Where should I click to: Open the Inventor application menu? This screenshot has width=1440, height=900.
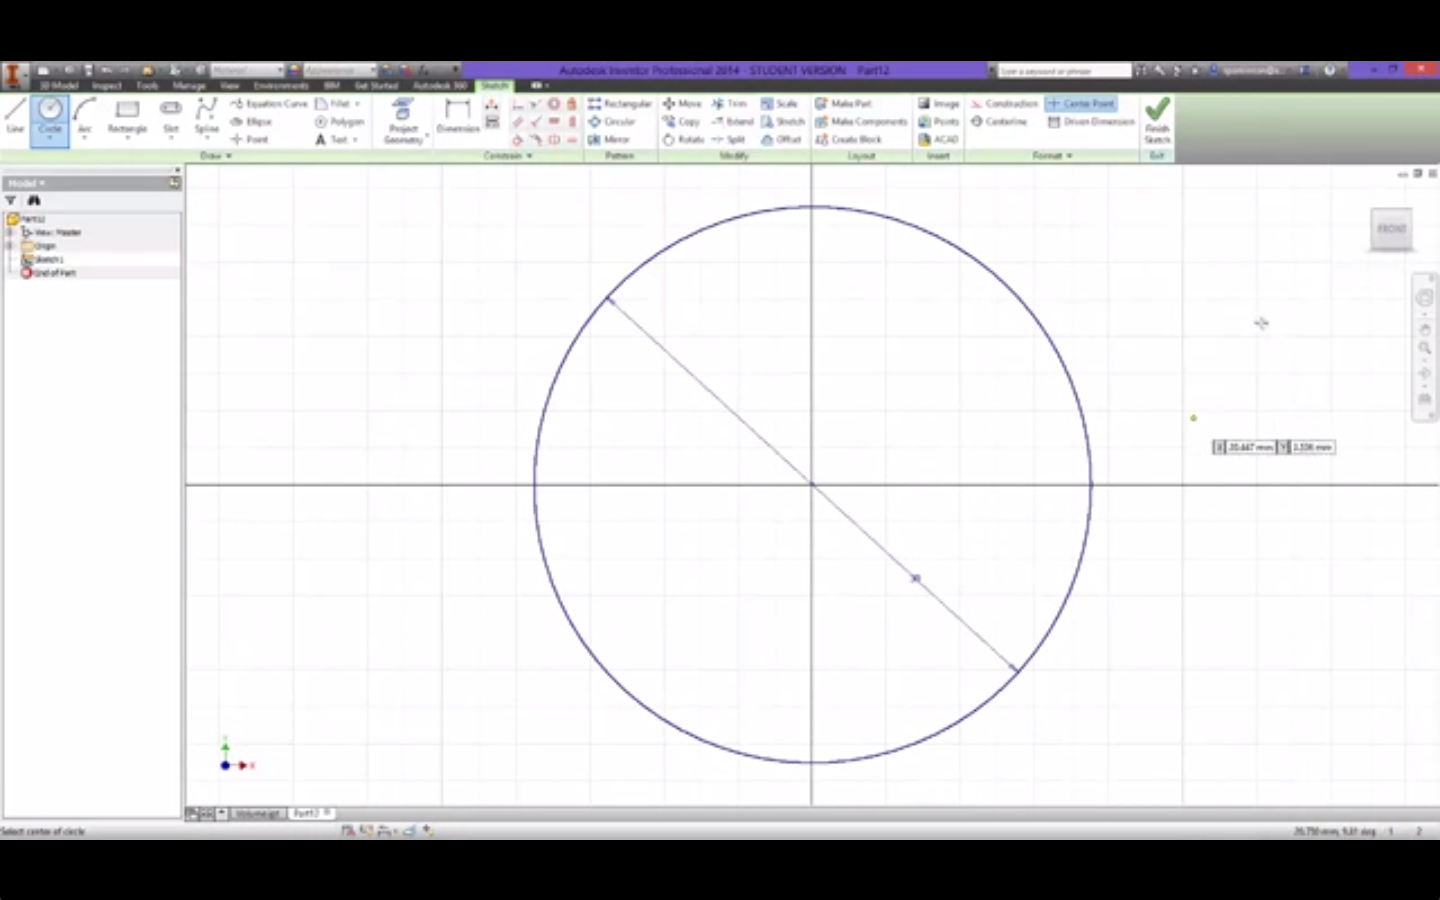pyautogui.click(x=14, y=75)
